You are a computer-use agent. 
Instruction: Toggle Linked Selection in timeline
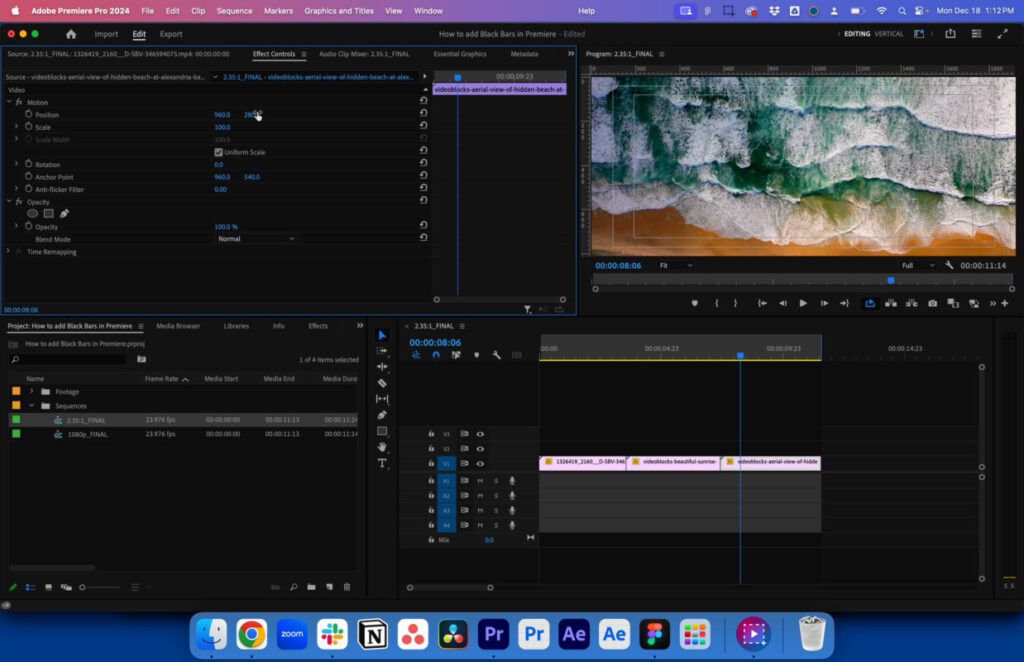coord(456,355)
